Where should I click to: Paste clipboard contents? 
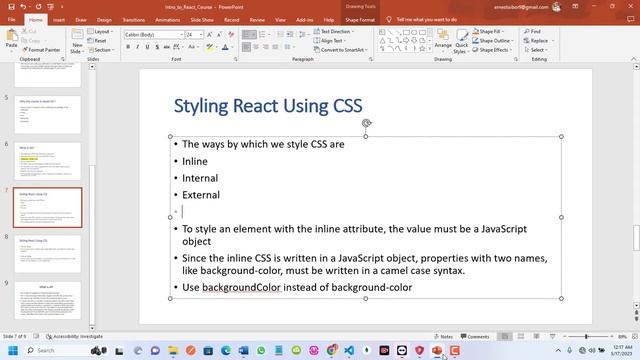(11, 40)
